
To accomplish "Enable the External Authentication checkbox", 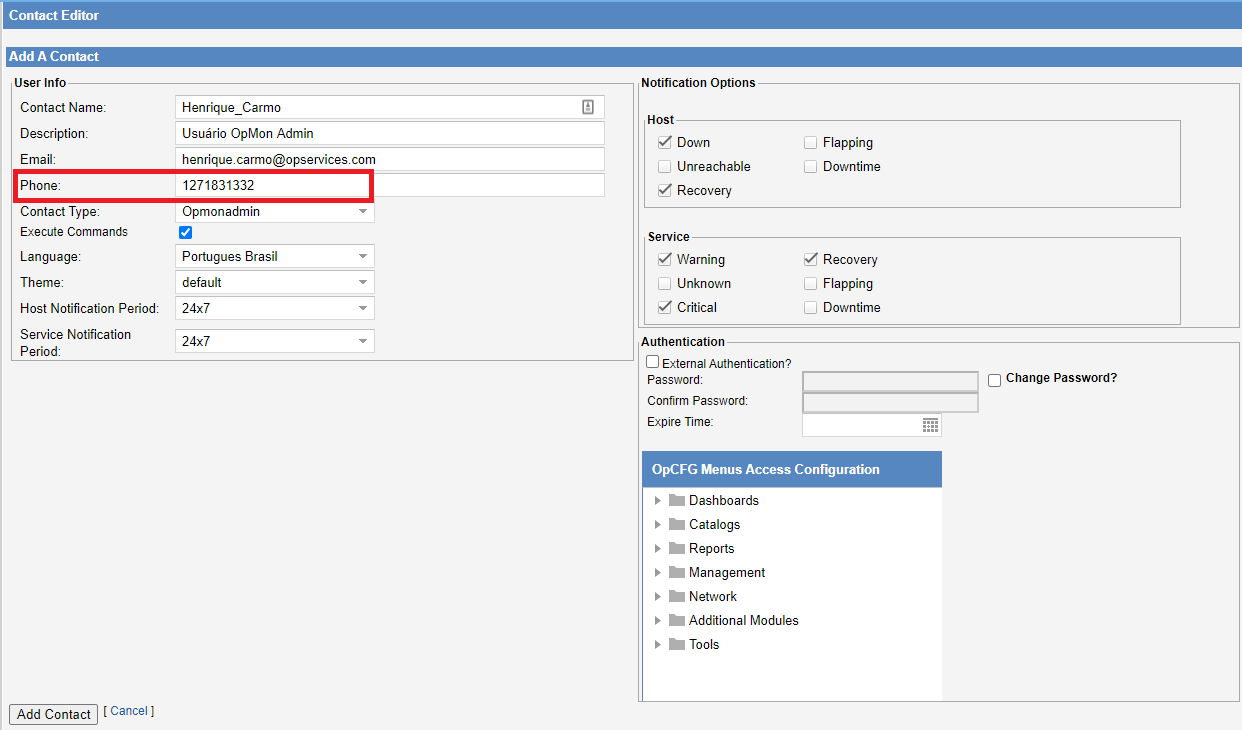I will pyautogui.click(x=653, y=362).
